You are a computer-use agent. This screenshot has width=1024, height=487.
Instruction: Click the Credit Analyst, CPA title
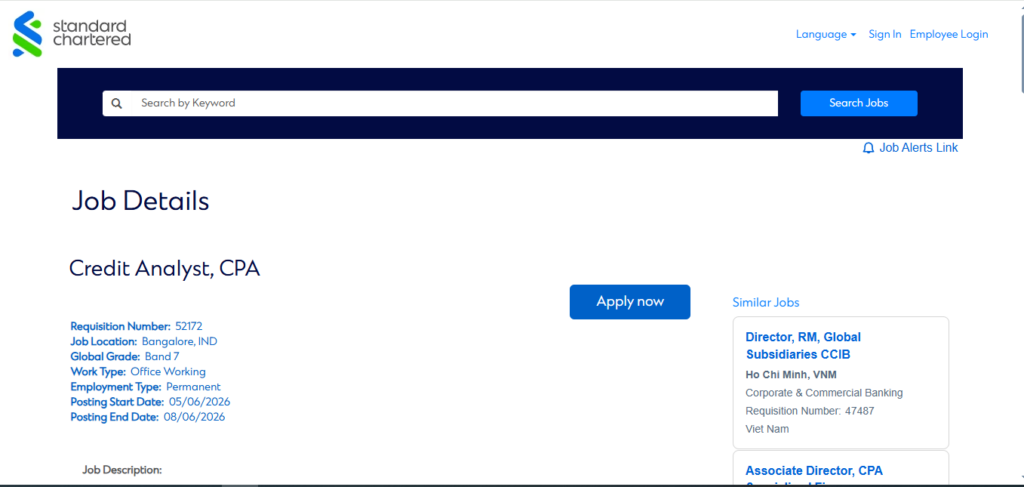click(x=165, y=268)
